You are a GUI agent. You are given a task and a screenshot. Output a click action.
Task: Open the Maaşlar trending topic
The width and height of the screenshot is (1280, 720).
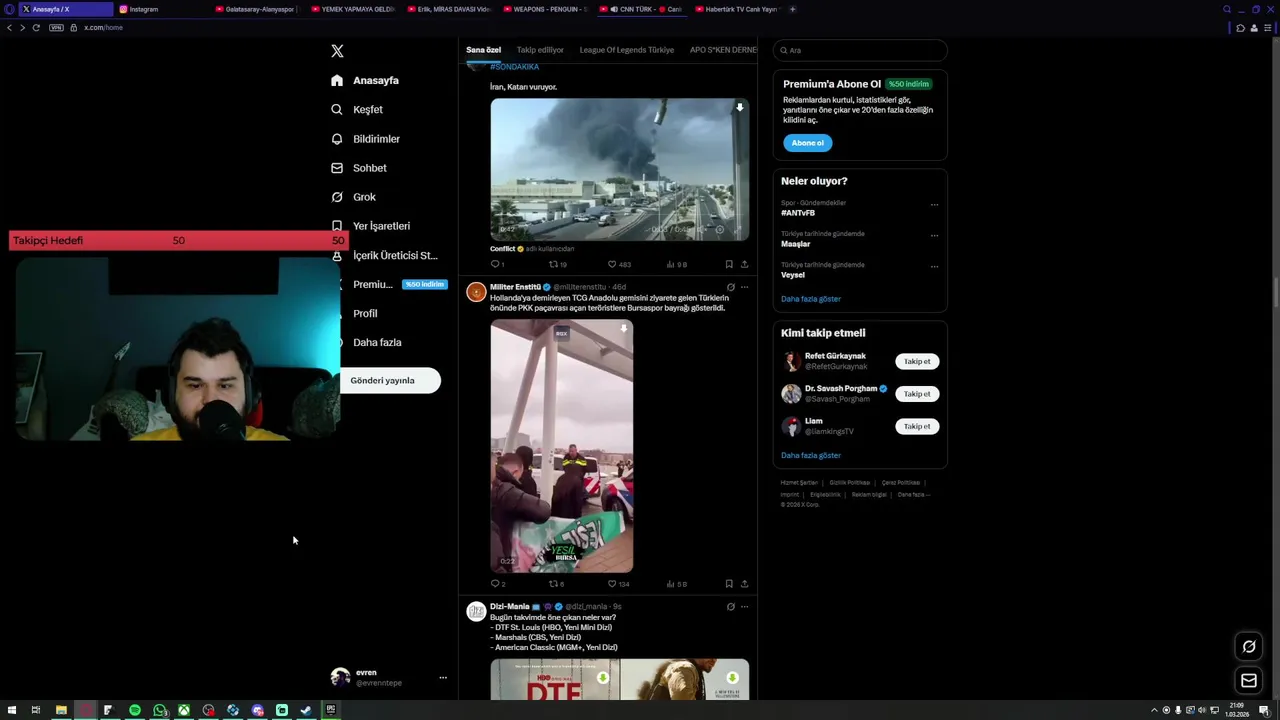coord(796,244)
